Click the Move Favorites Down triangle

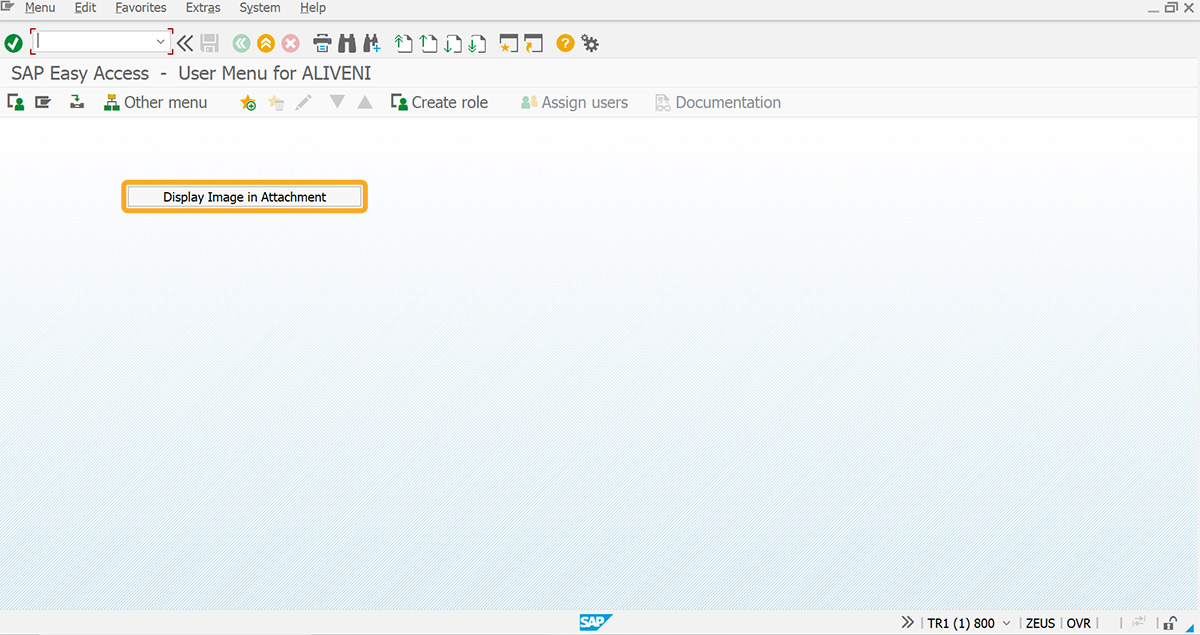click(337, 102)
